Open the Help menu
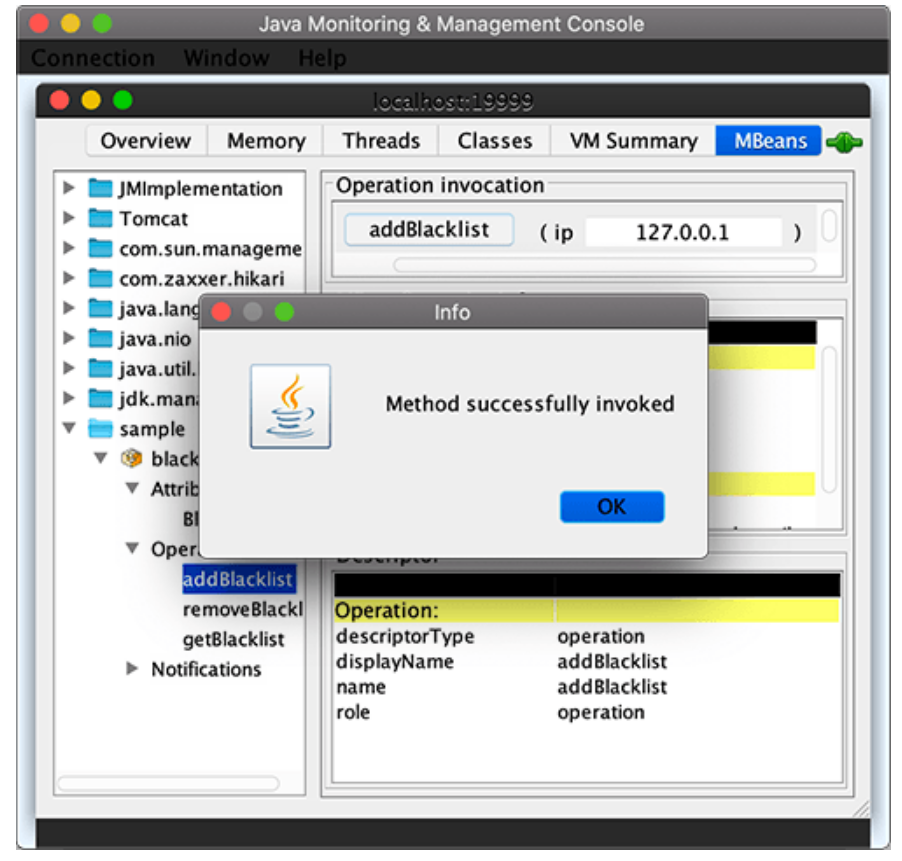 [x=323, y=58]
